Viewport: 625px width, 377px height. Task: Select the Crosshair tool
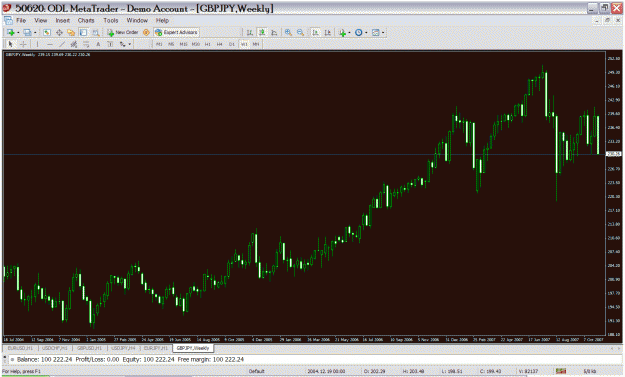(23, 44)
